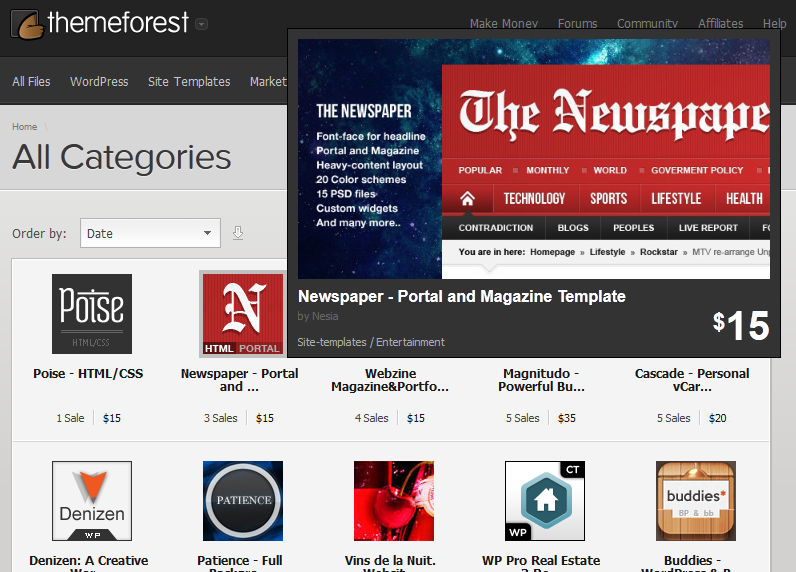This screenshot has height=572, width=796.
Task: Click the $15 price in preview popup
Action: coord(741,325)
